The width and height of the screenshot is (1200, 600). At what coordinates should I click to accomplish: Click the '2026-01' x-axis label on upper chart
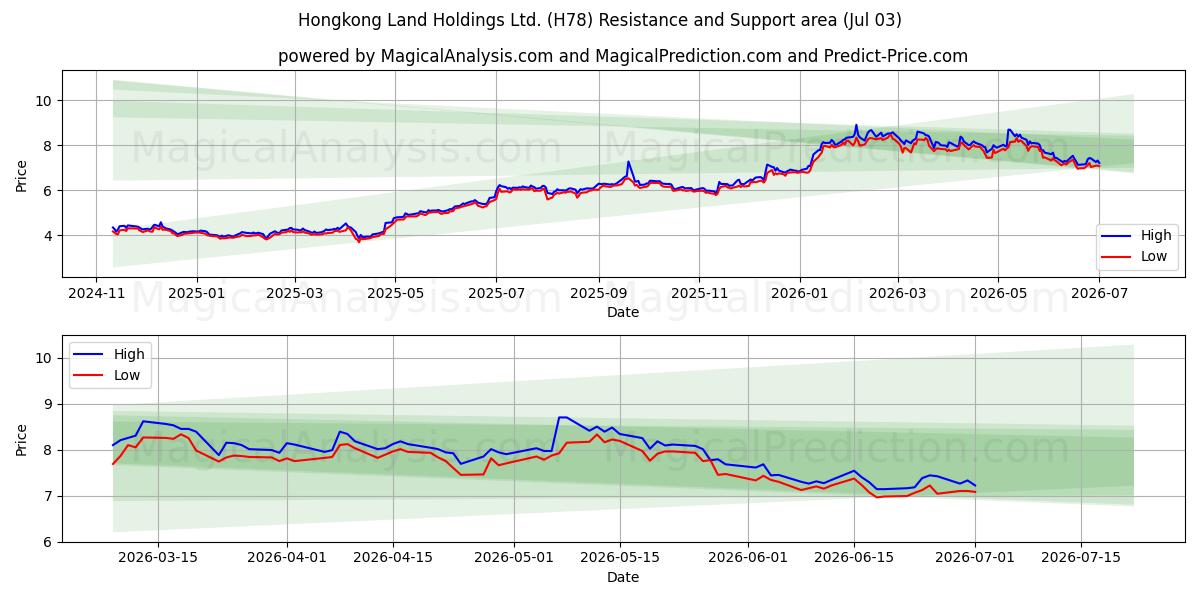tap(800, 295)
